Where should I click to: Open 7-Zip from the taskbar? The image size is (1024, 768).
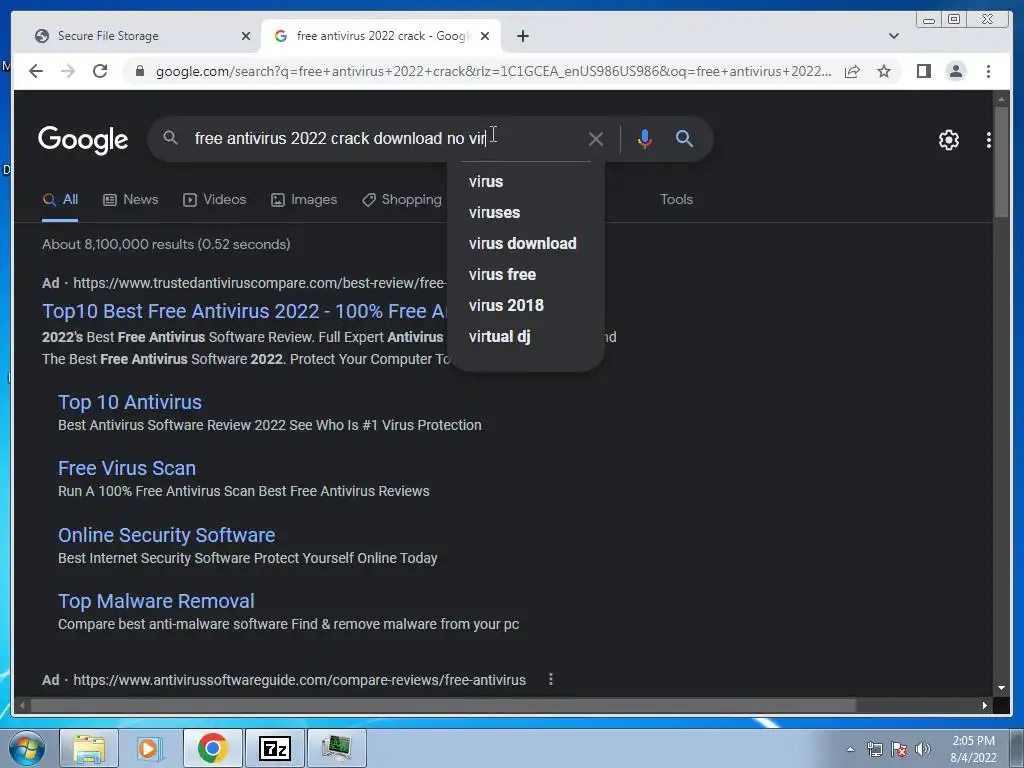tap(274, 748)
